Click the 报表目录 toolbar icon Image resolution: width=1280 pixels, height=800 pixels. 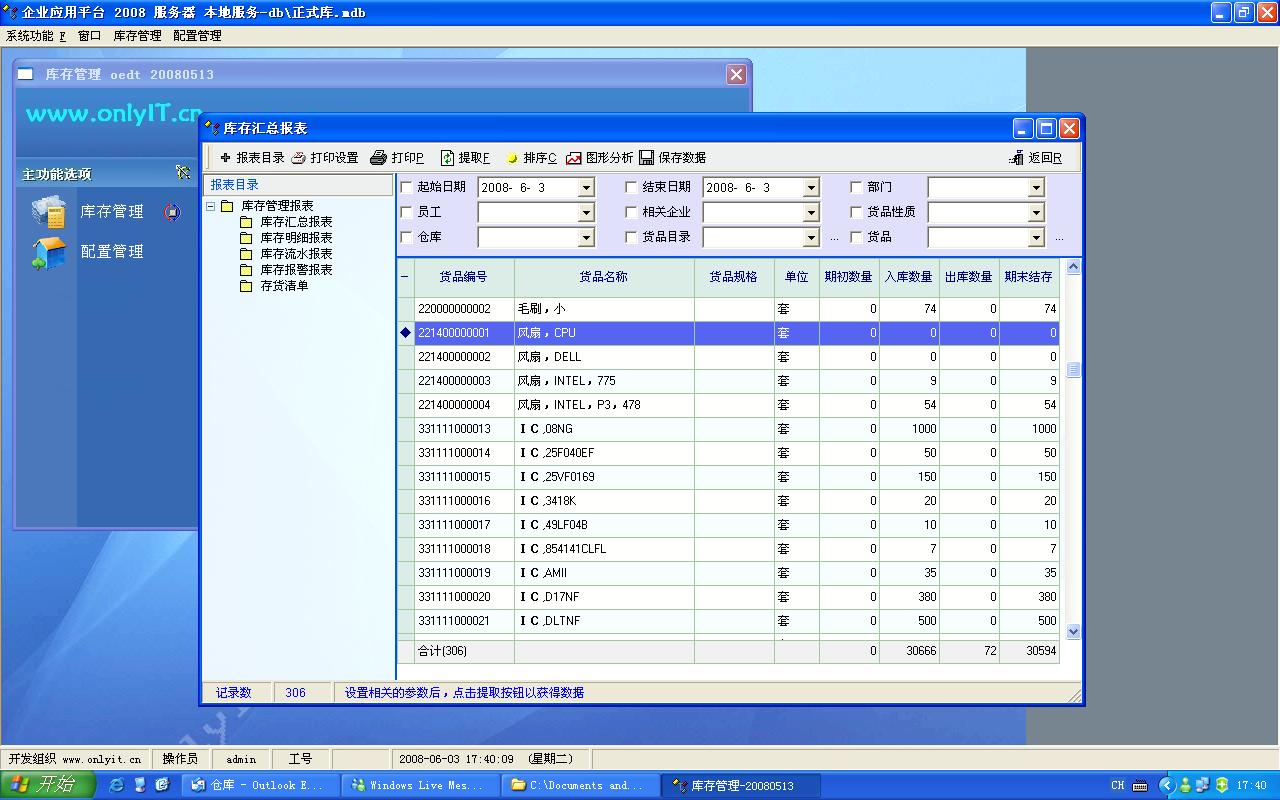click(226, 158)
